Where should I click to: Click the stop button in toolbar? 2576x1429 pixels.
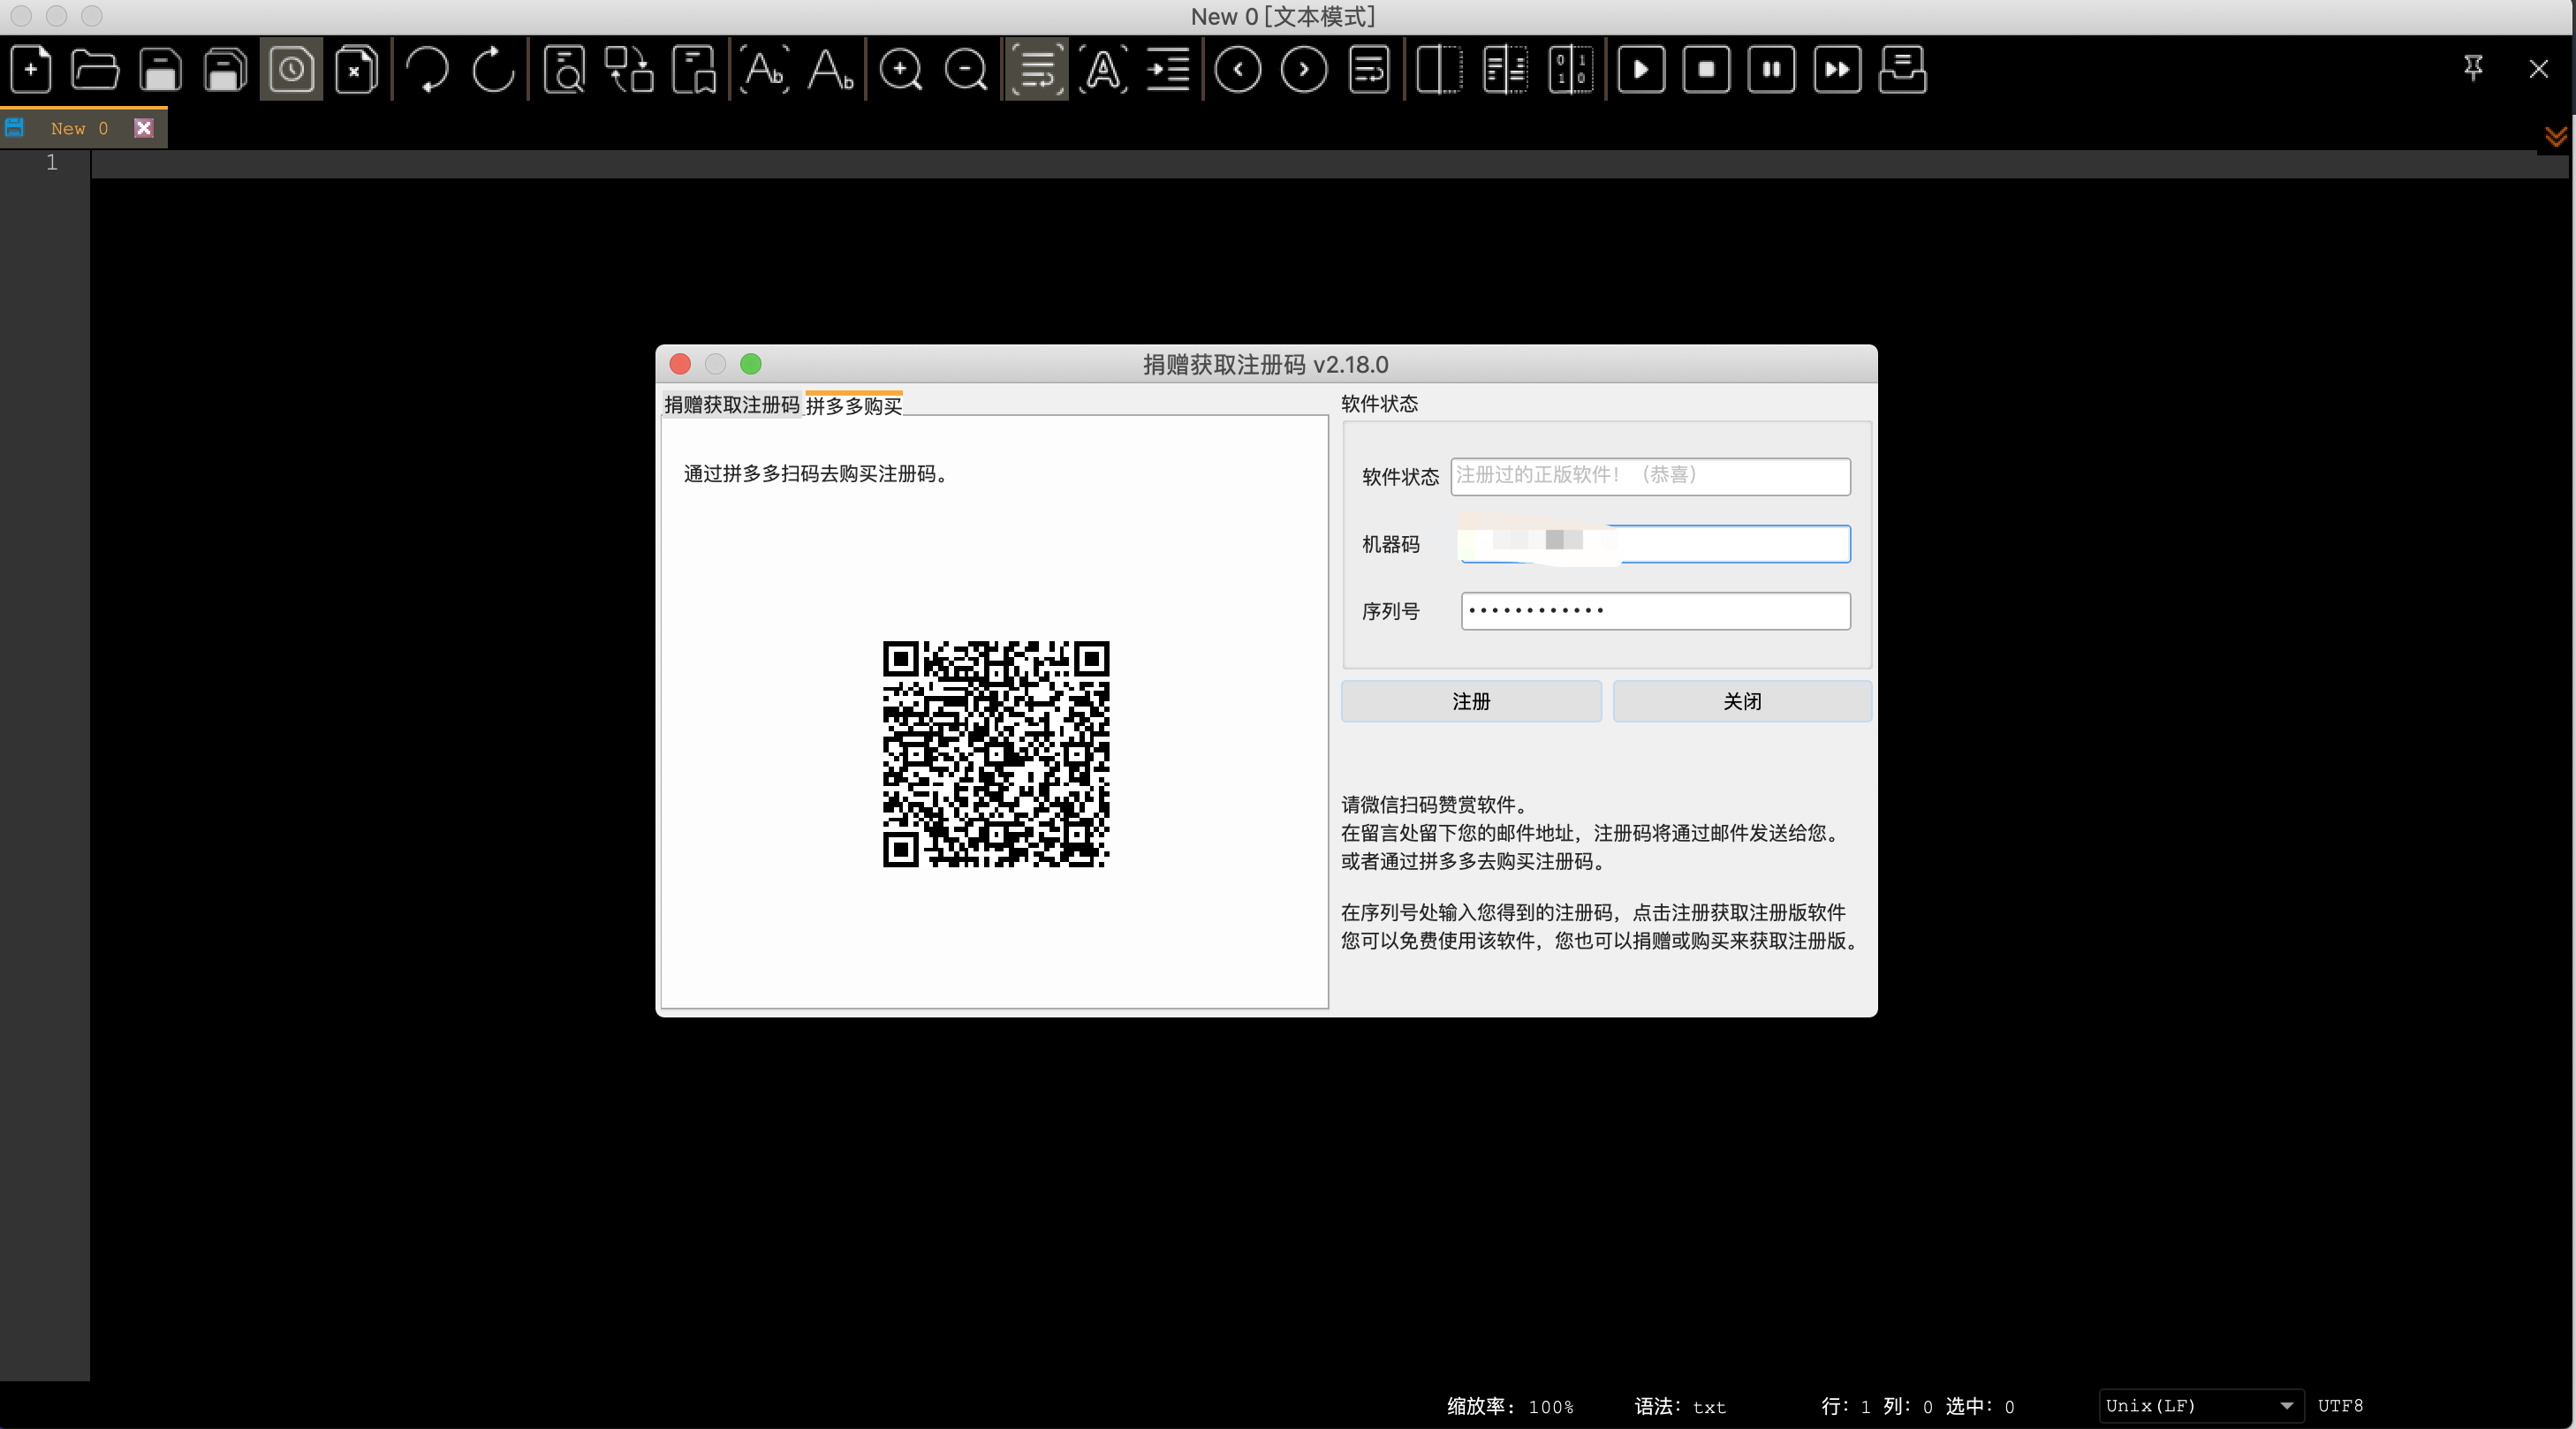(x=1706, y=70)
